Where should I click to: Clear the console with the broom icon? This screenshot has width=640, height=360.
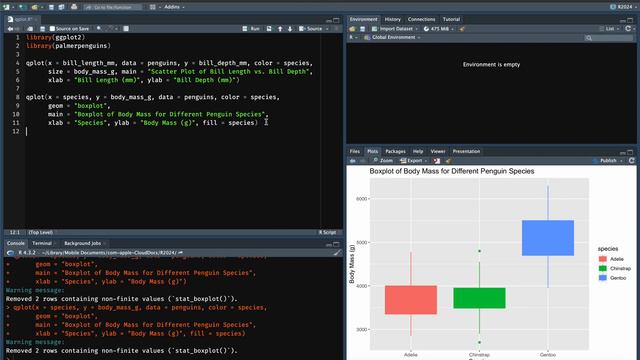tap(337, 253)
